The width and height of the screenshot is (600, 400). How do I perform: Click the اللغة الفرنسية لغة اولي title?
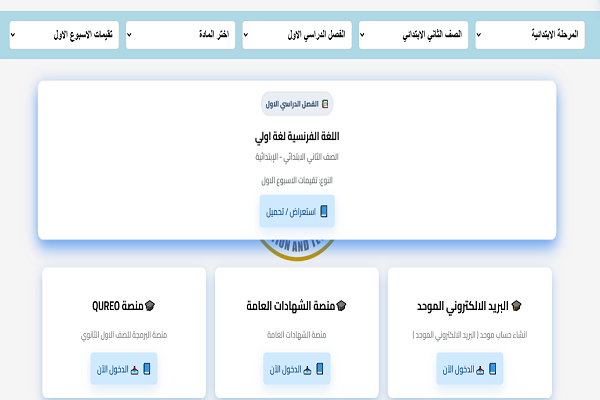coord(297,136)
